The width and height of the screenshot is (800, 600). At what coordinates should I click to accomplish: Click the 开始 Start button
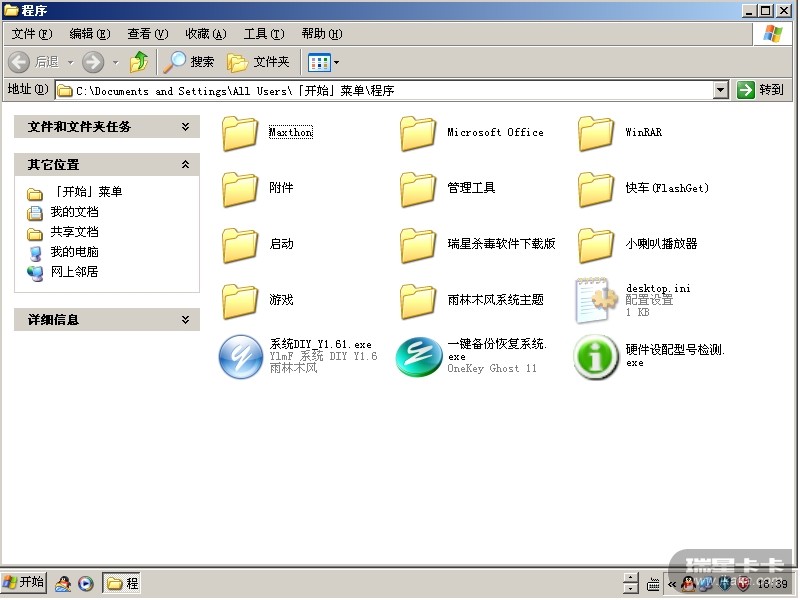coord(24,582)
